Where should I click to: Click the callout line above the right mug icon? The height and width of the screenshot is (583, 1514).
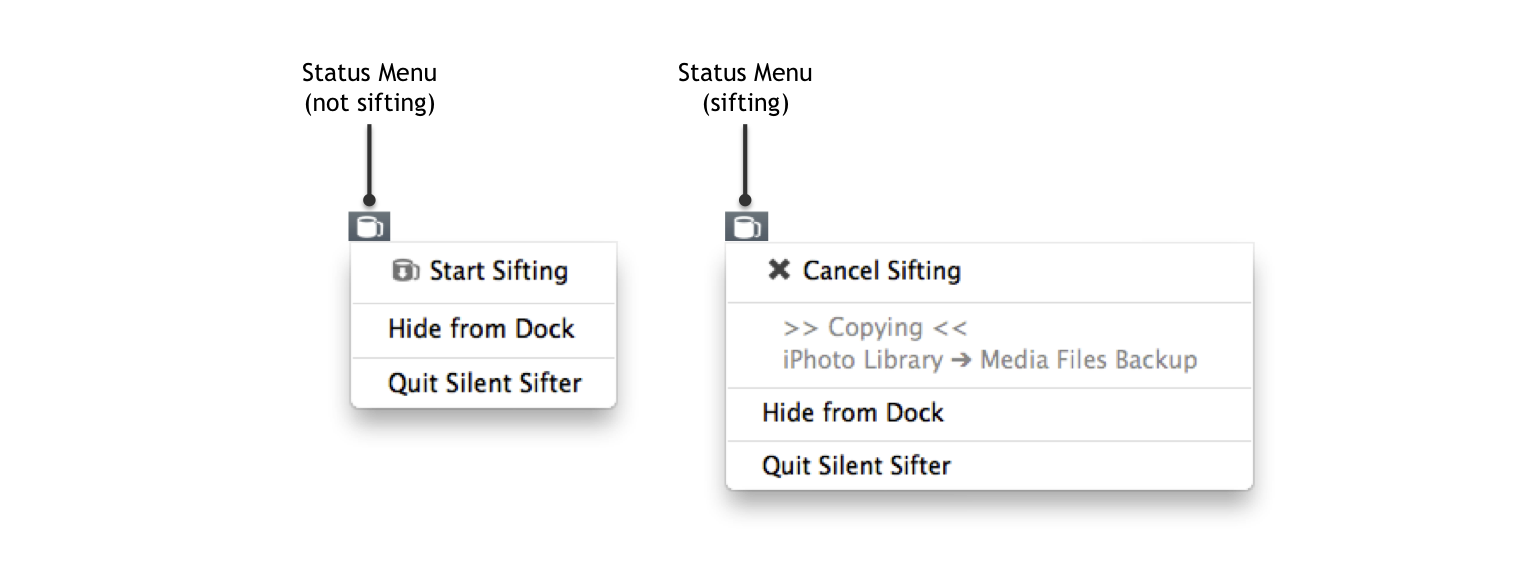(x=745, y=164)
